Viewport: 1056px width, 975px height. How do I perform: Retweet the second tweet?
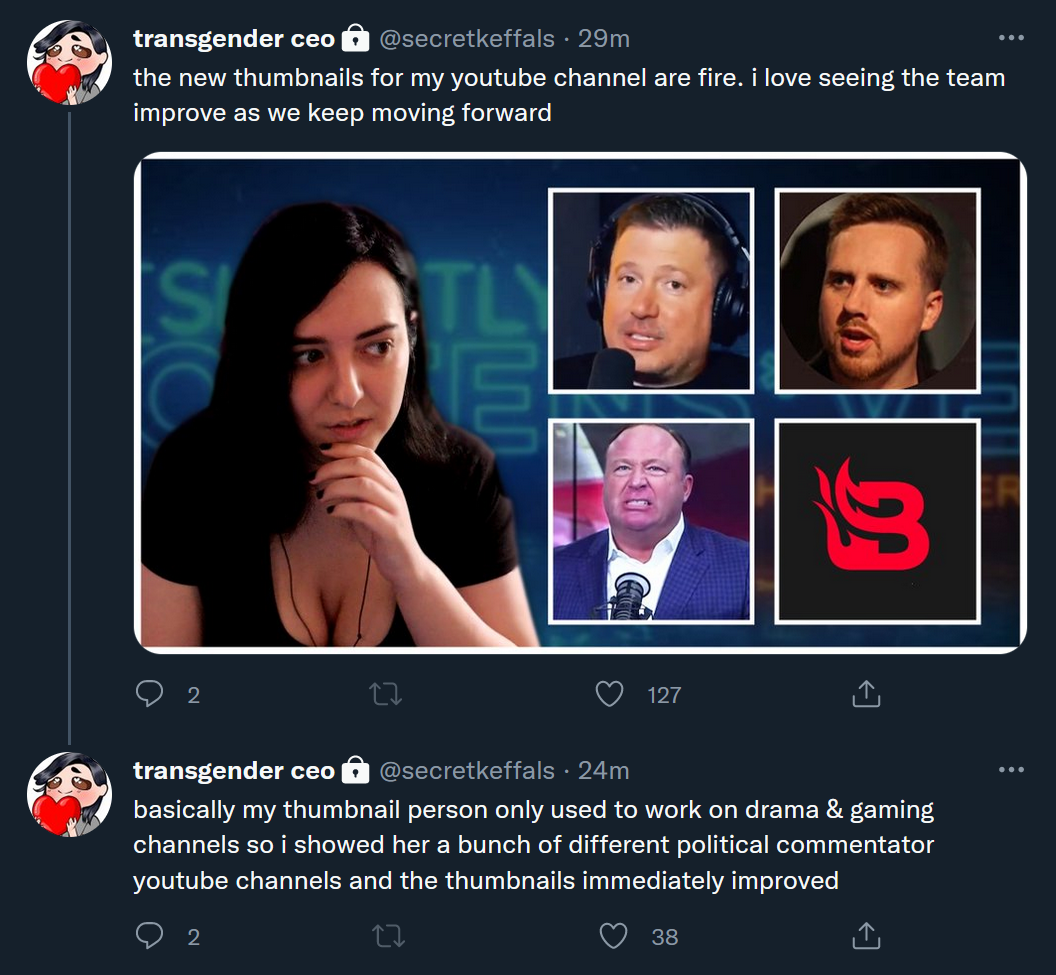(x=389, y=936)
